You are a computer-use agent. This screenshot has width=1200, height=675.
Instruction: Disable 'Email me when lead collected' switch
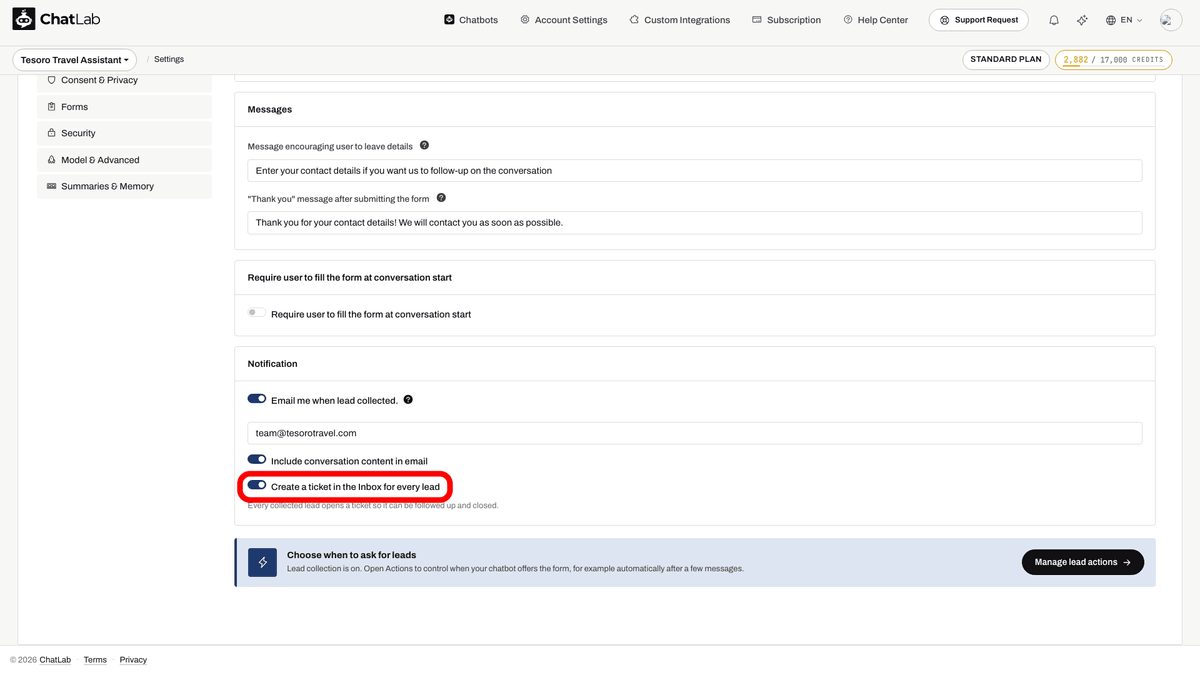tap(257, 399)
